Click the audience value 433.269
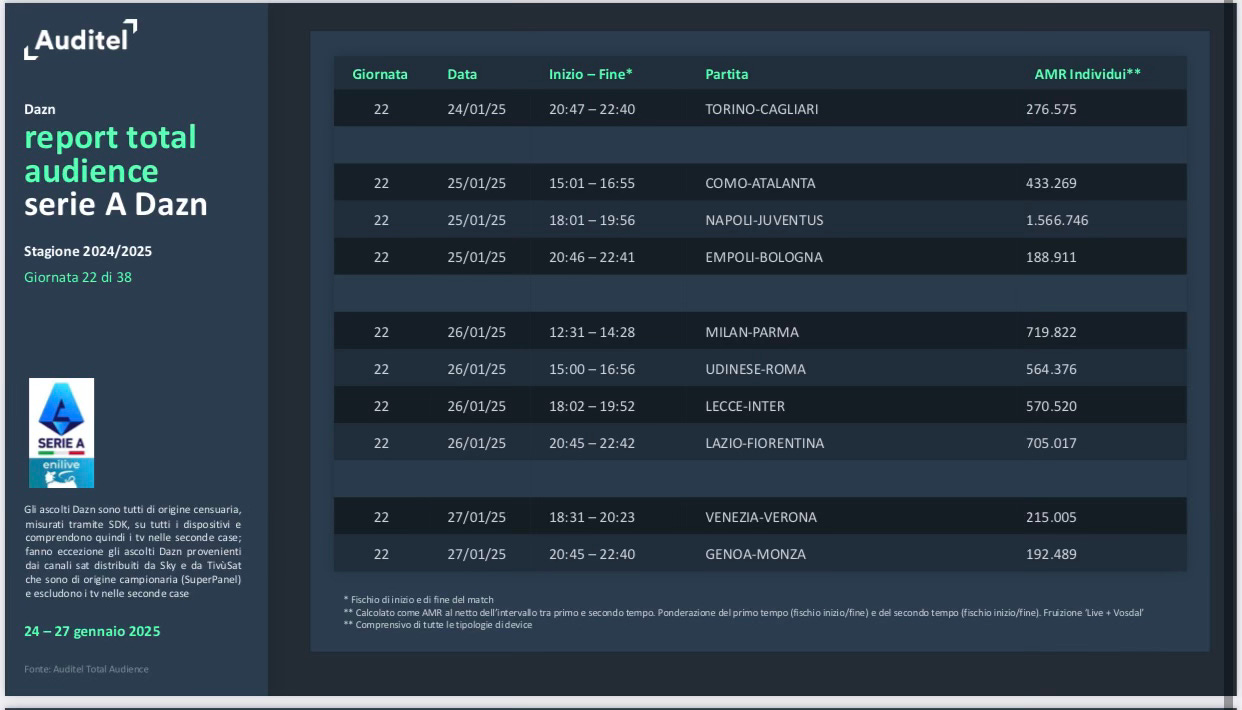The width and height of the screenshot is (1242, 710). click(x=1051, y=183)
